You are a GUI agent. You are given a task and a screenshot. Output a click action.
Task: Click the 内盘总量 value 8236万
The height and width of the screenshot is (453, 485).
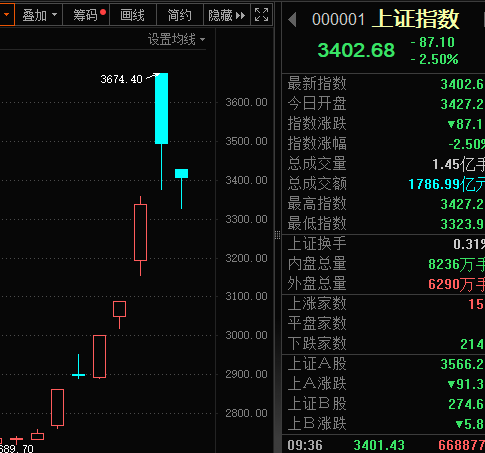point(456,264)
